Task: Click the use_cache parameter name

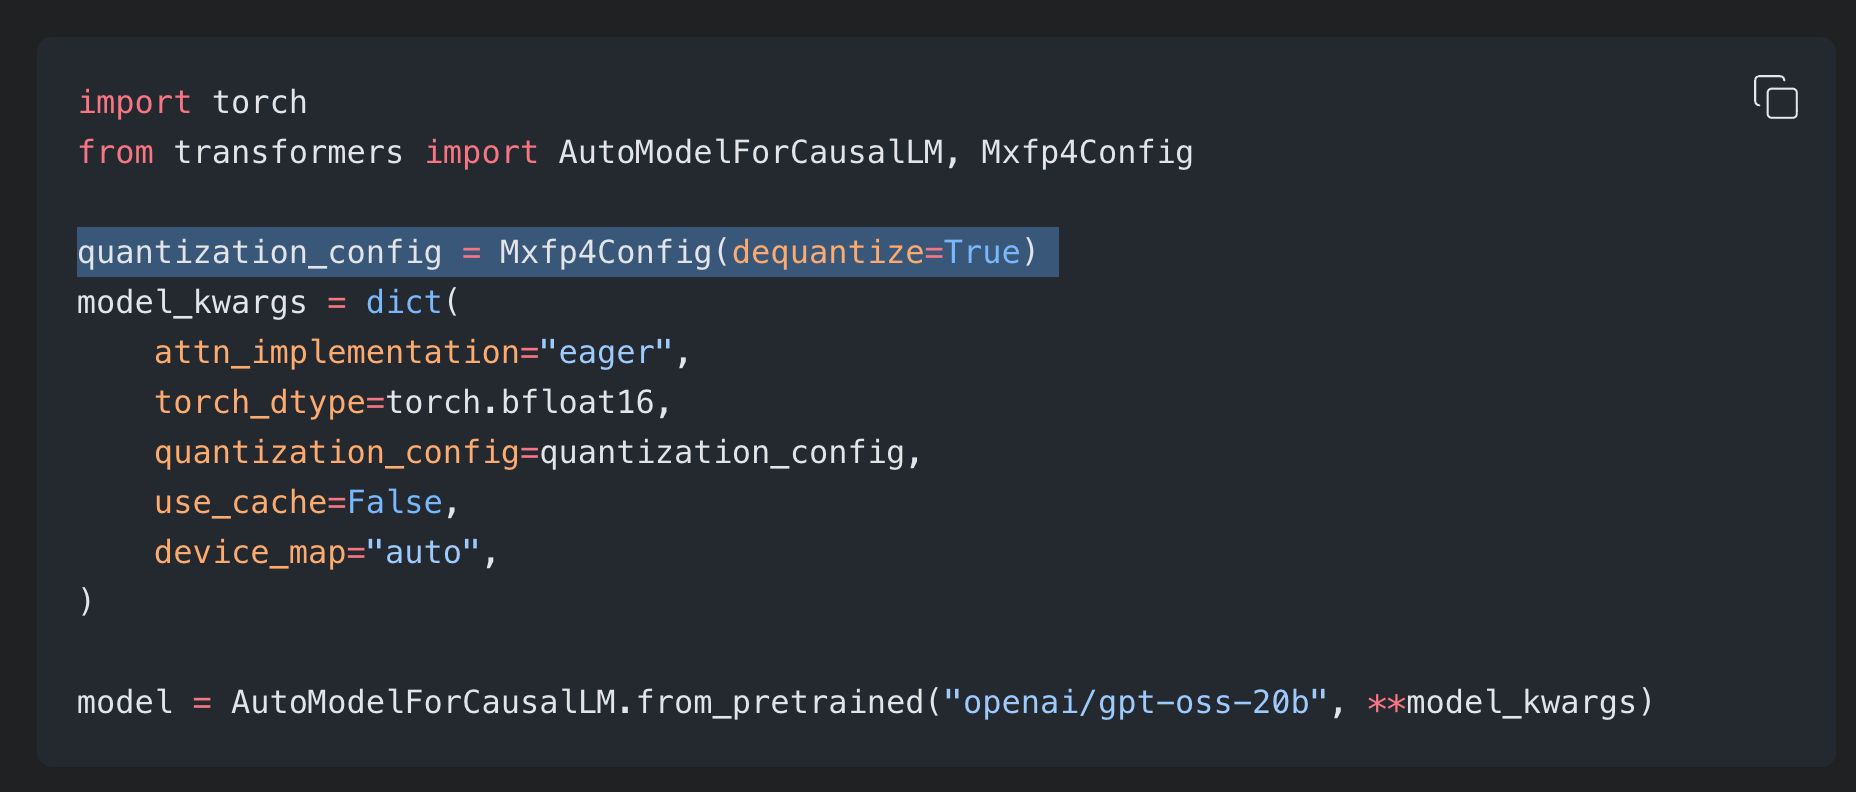Action: (240, 502)
